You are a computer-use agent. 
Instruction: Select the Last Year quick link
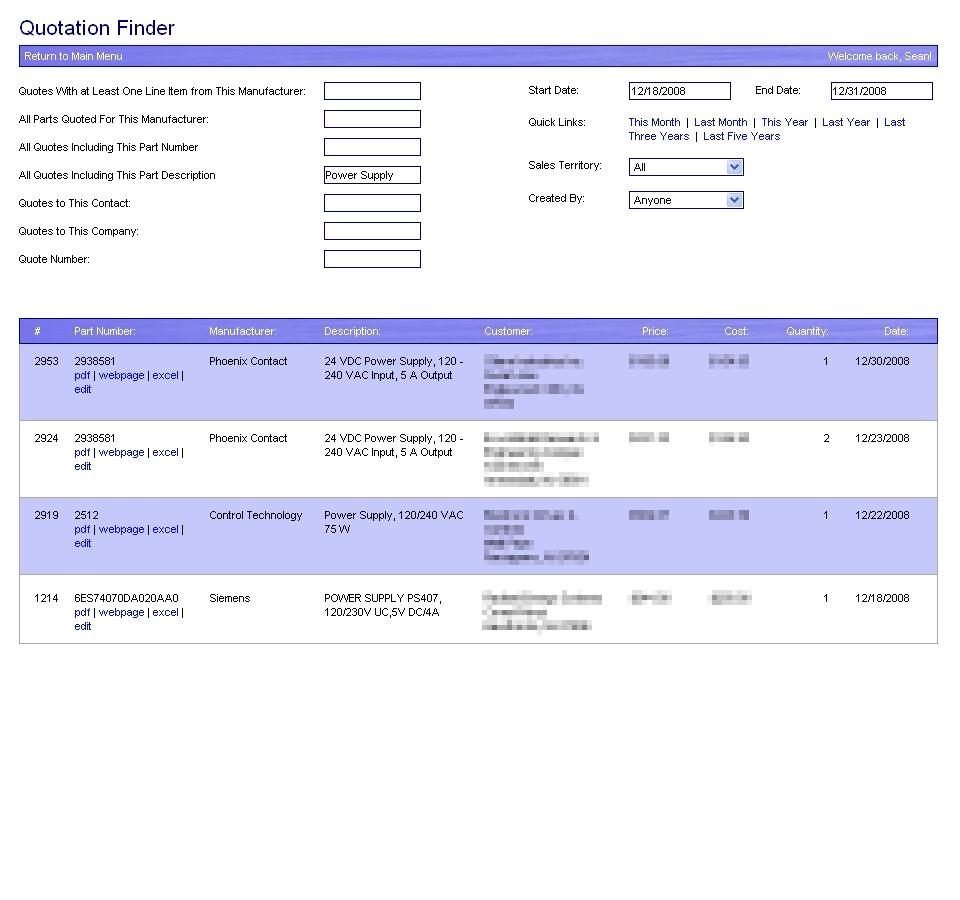click(846, 122)
